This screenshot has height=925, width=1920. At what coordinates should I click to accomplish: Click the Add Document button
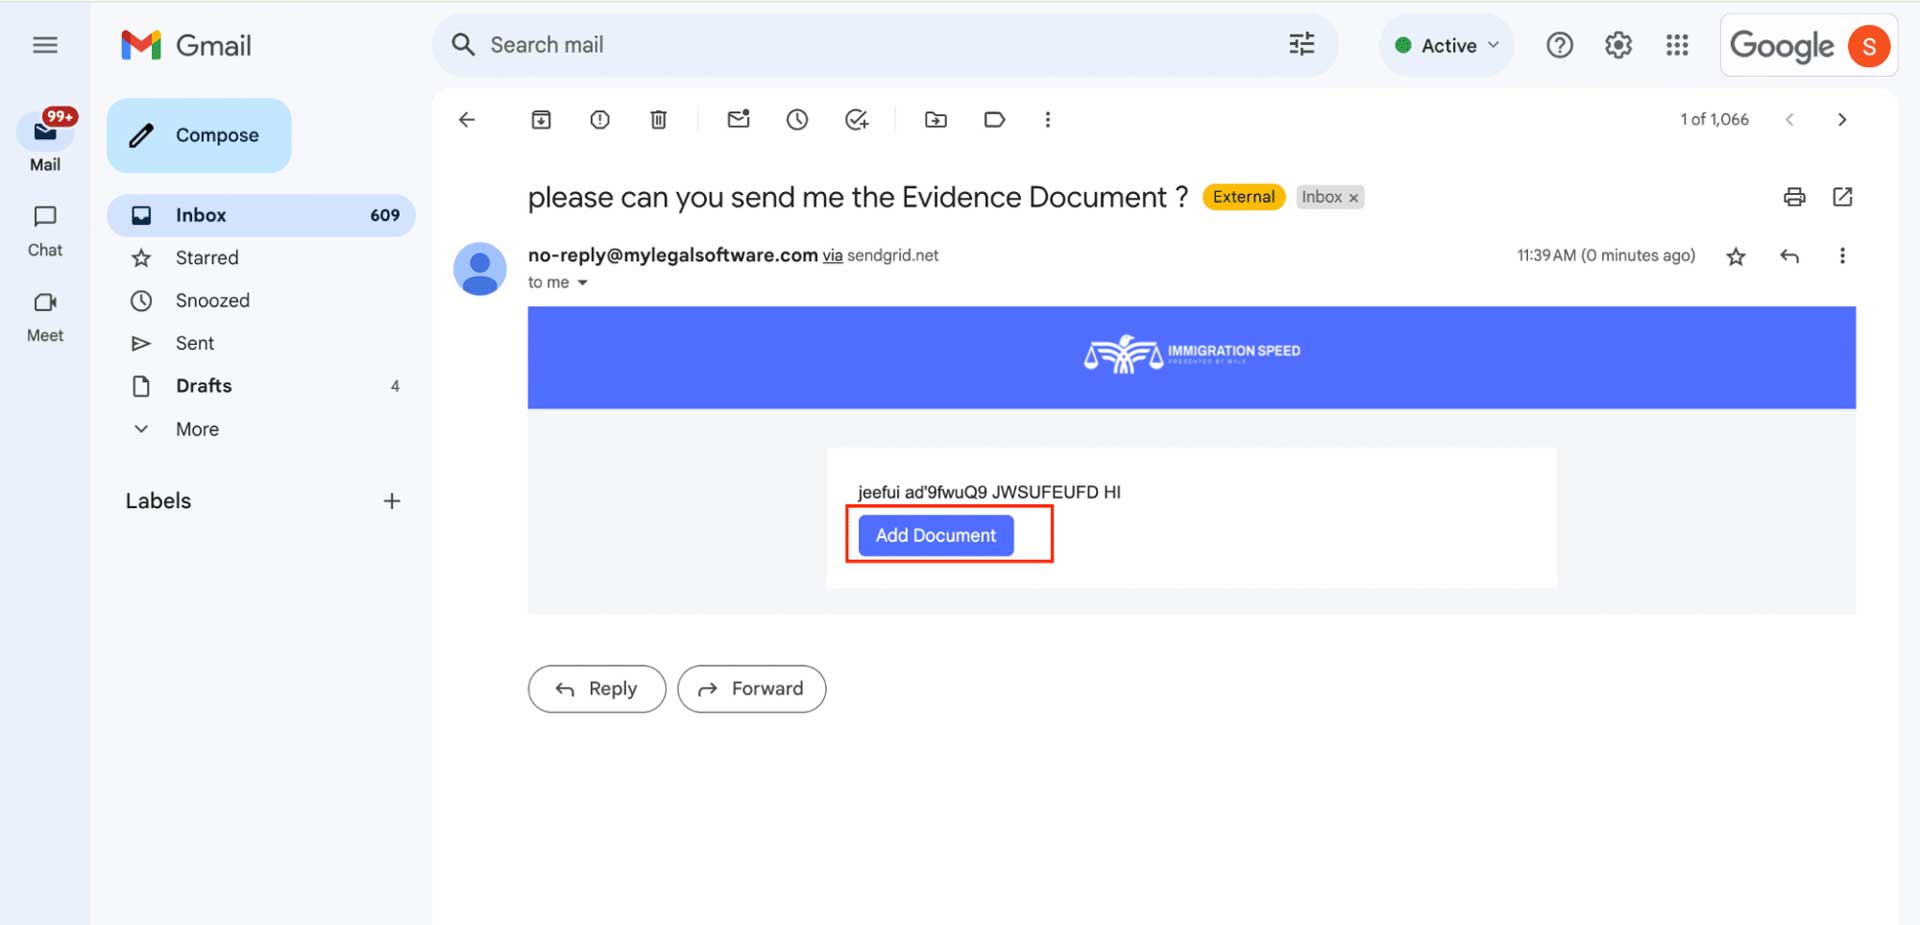coord(935,535)
